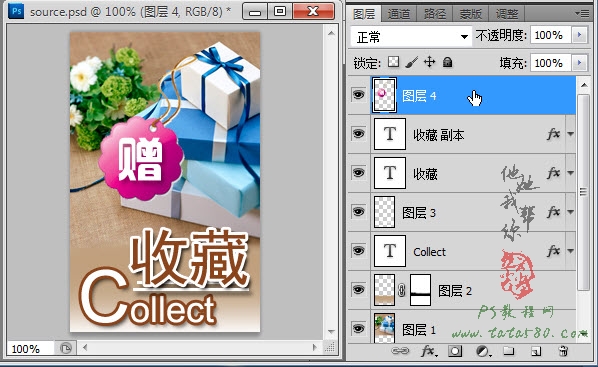This screenshot has width=598, height=367.
Task: Click the create new group folder icon
Action: tap(508, 351)
